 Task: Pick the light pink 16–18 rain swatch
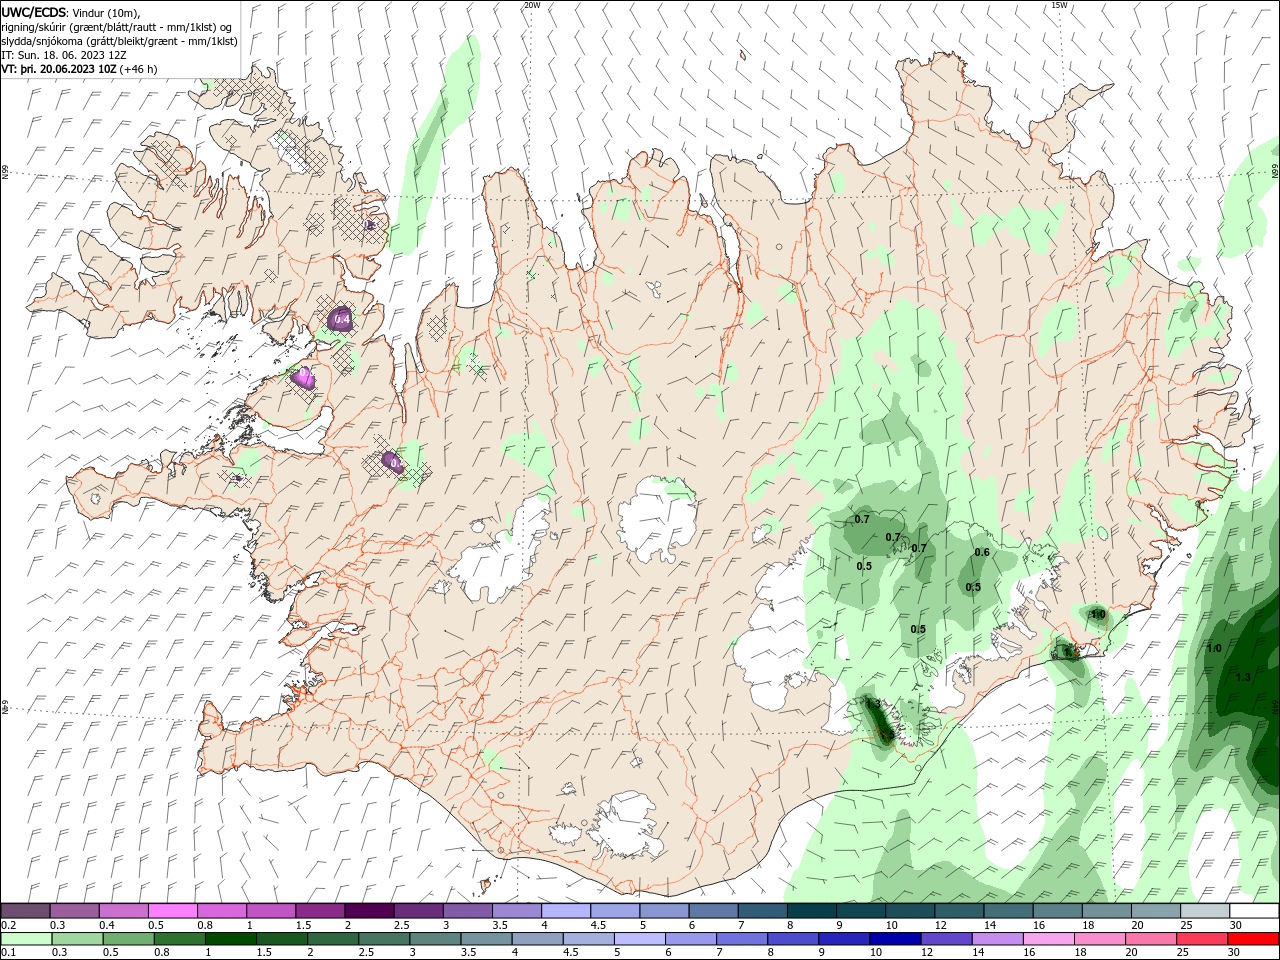click(1049, 939)
